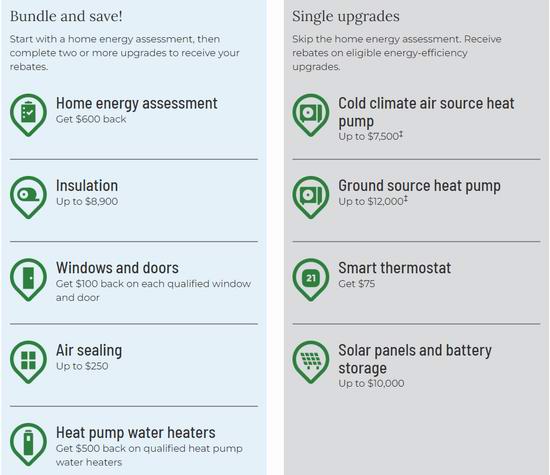Click the solar panels pin icon

[311, 362]
